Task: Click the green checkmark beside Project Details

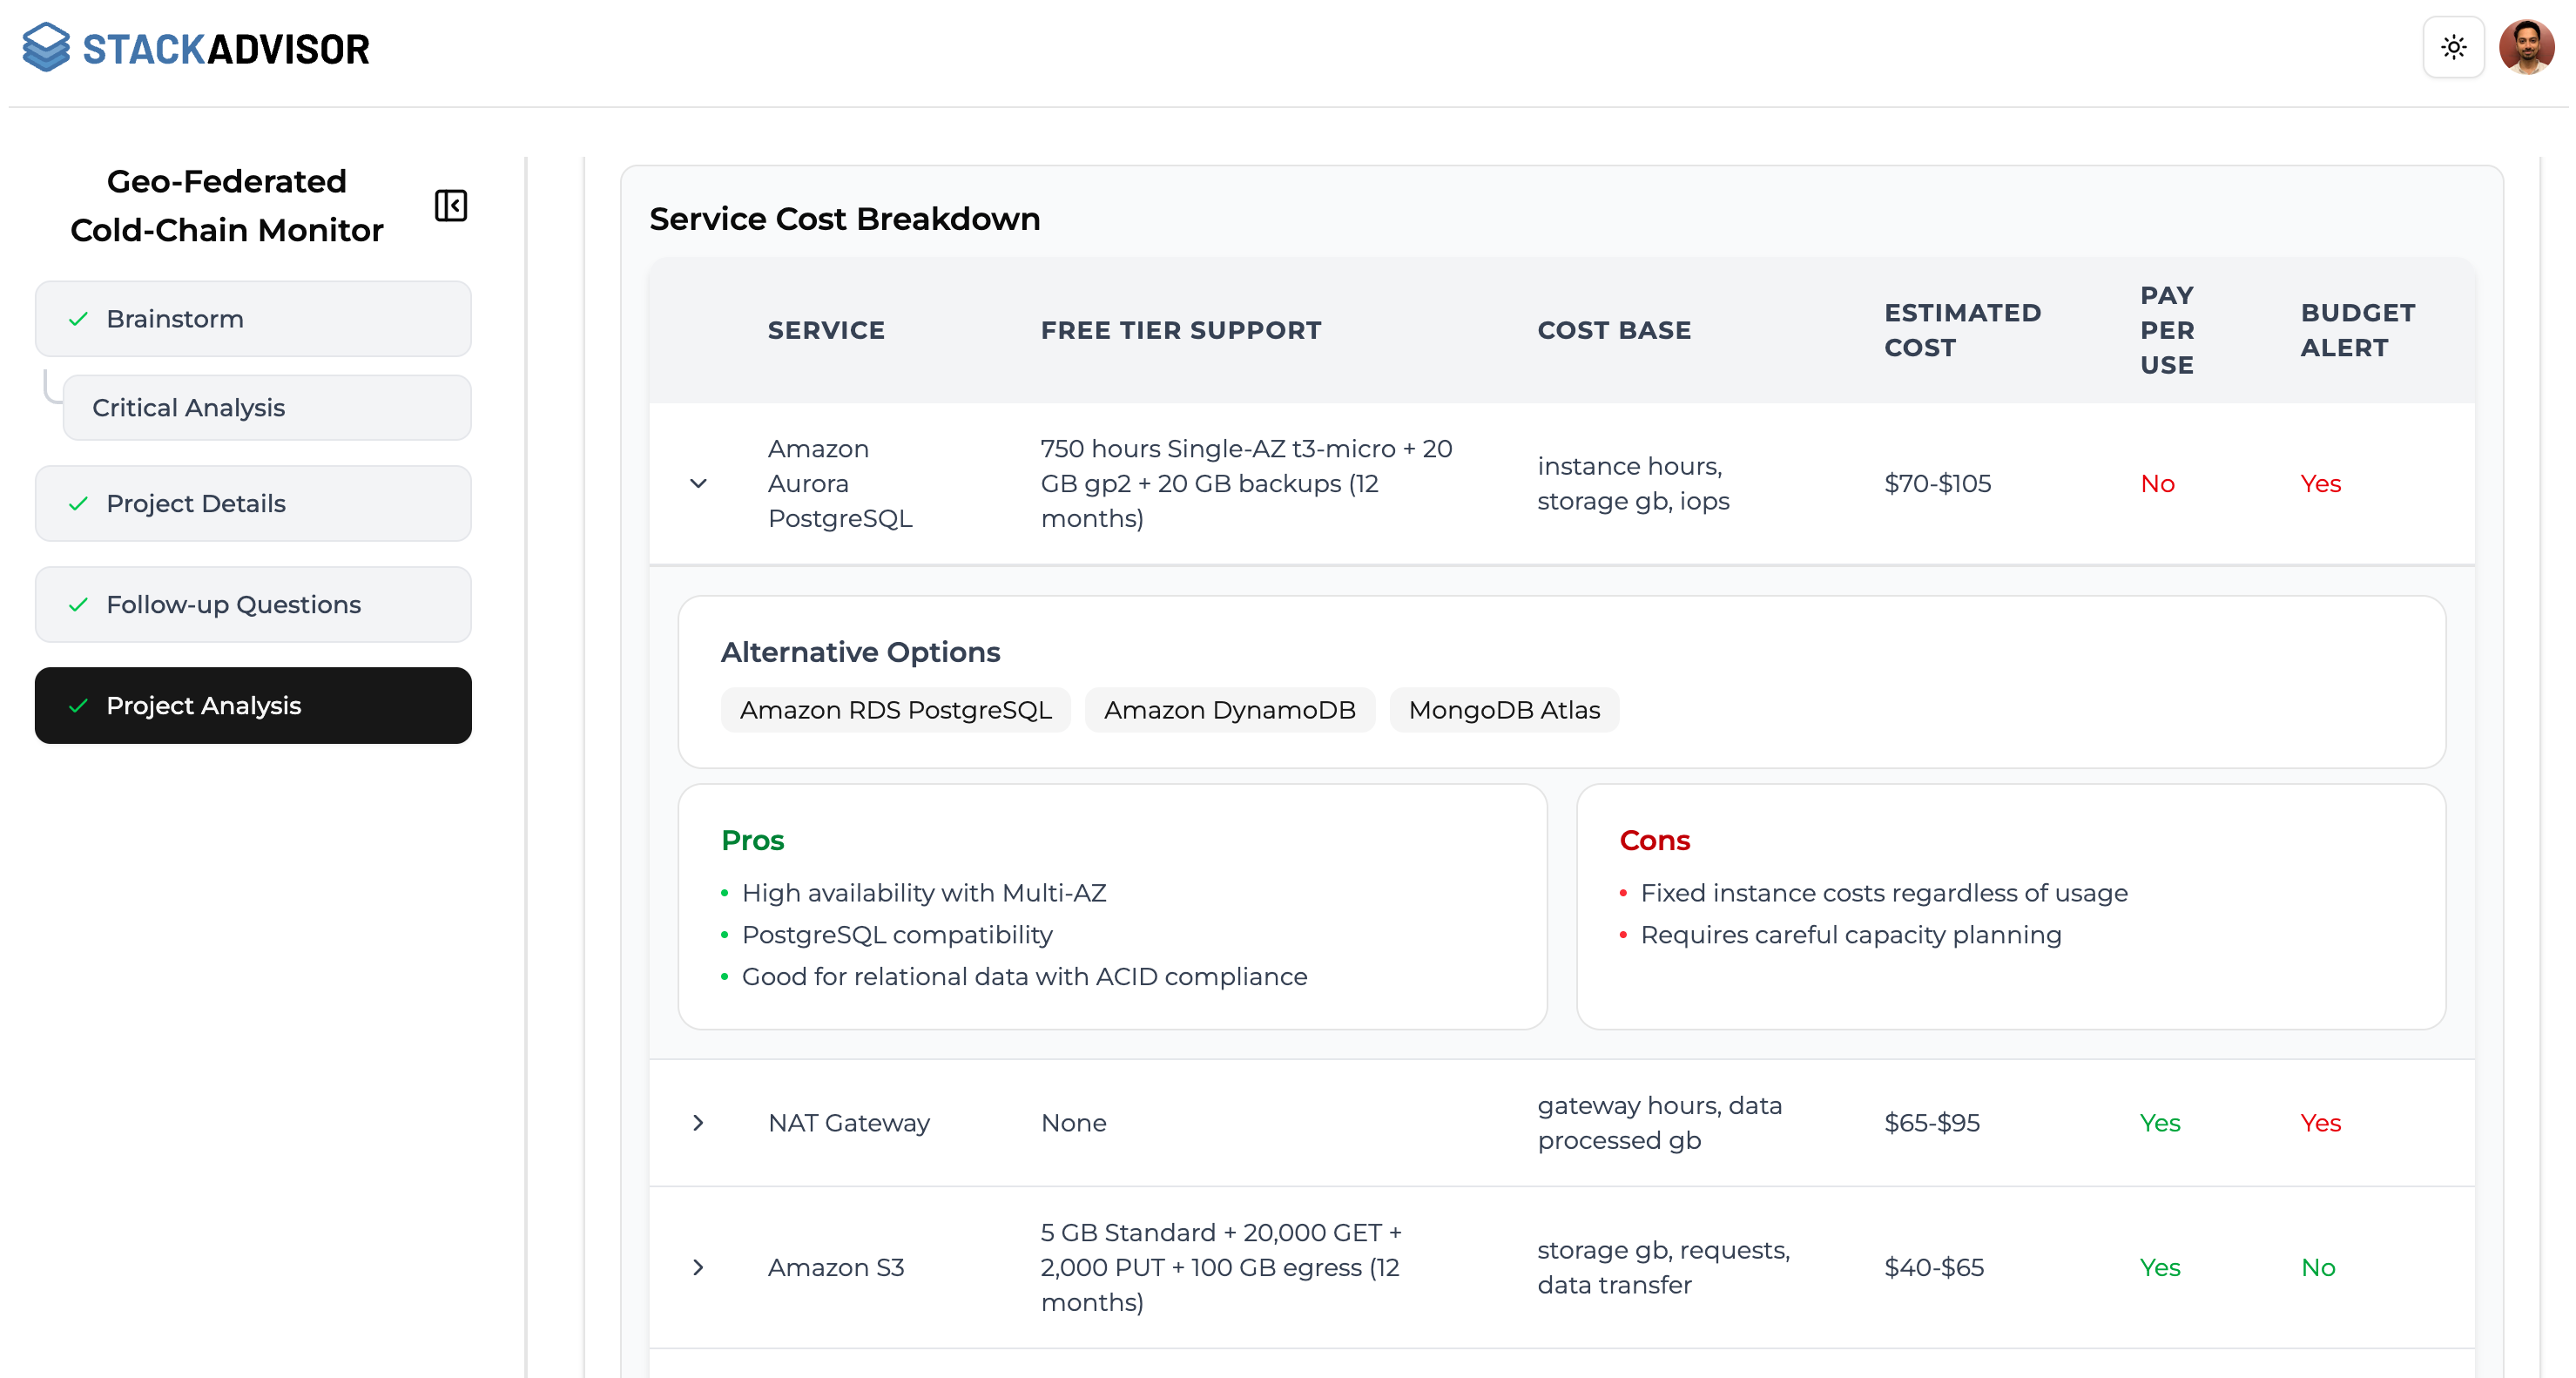Action: [78, 503]
